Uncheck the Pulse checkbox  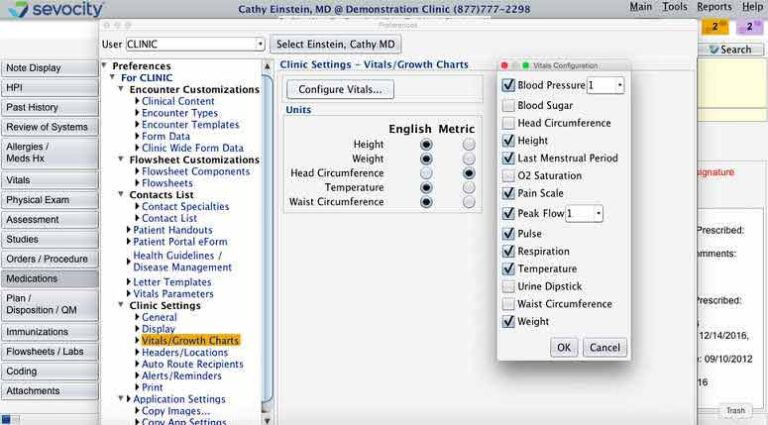point(508,234)
